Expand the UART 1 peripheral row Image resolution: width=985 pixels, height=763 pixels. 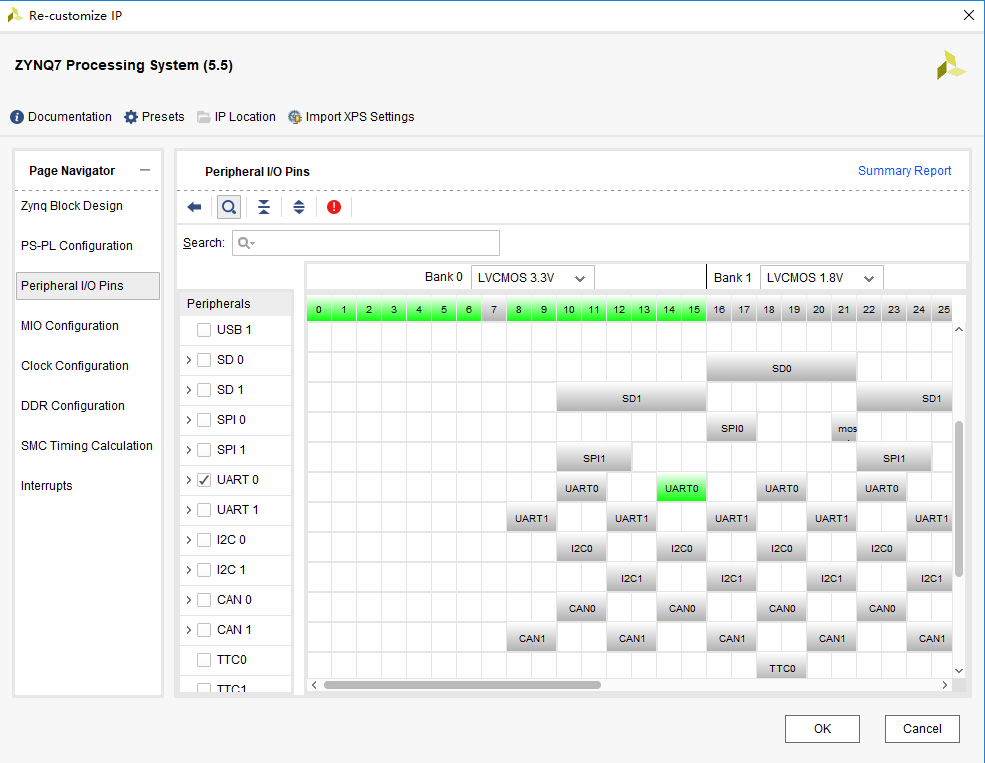(x=188, y=510)
